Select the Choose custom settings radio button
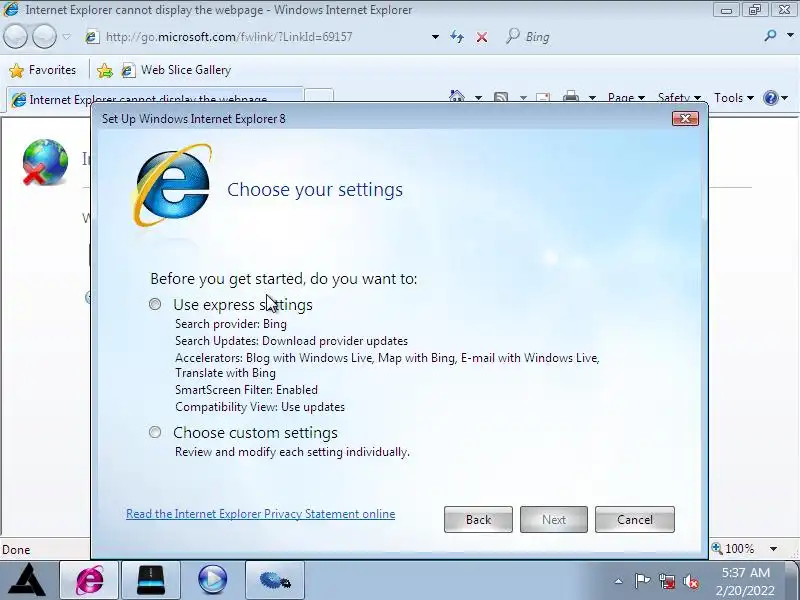 tap(155, 433)
